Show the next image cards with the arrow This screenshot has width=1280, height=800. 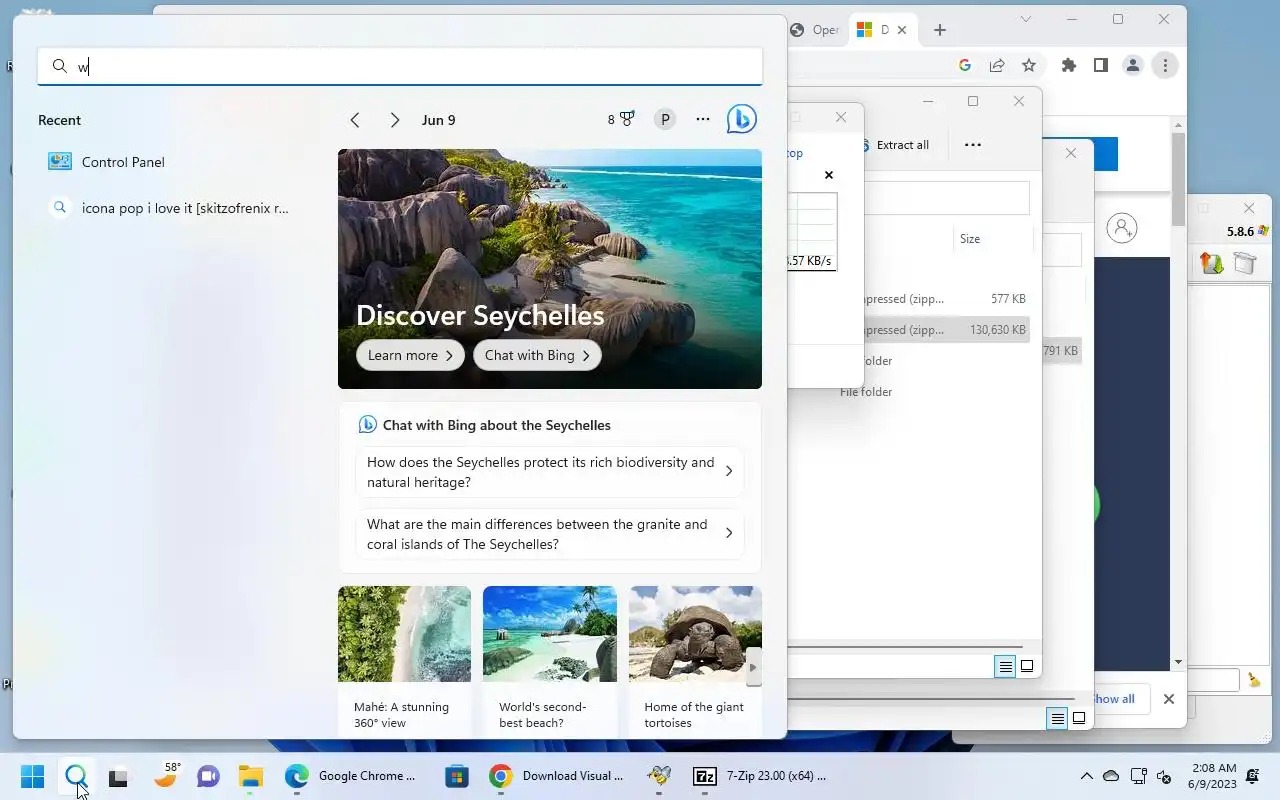[753, 667]
